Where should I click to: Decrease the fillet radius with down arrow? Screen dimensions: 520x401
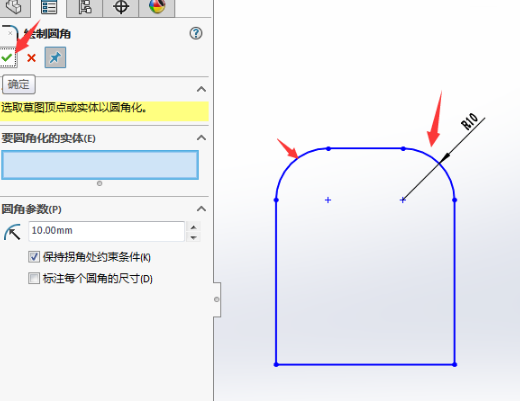point(193,238)
